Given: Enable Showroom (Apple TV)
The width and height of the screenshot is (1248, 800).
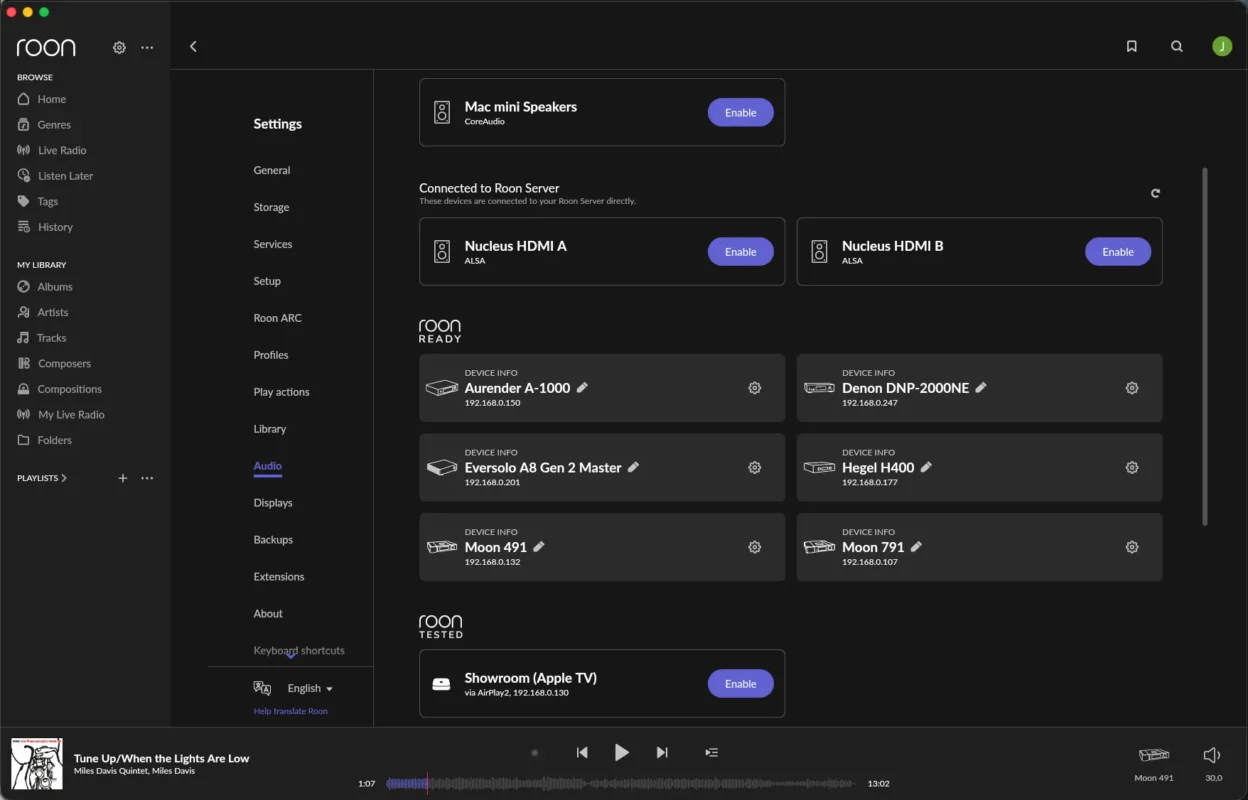Looking at the screenshot, I should pyautogui.click(x=741, y=684).
